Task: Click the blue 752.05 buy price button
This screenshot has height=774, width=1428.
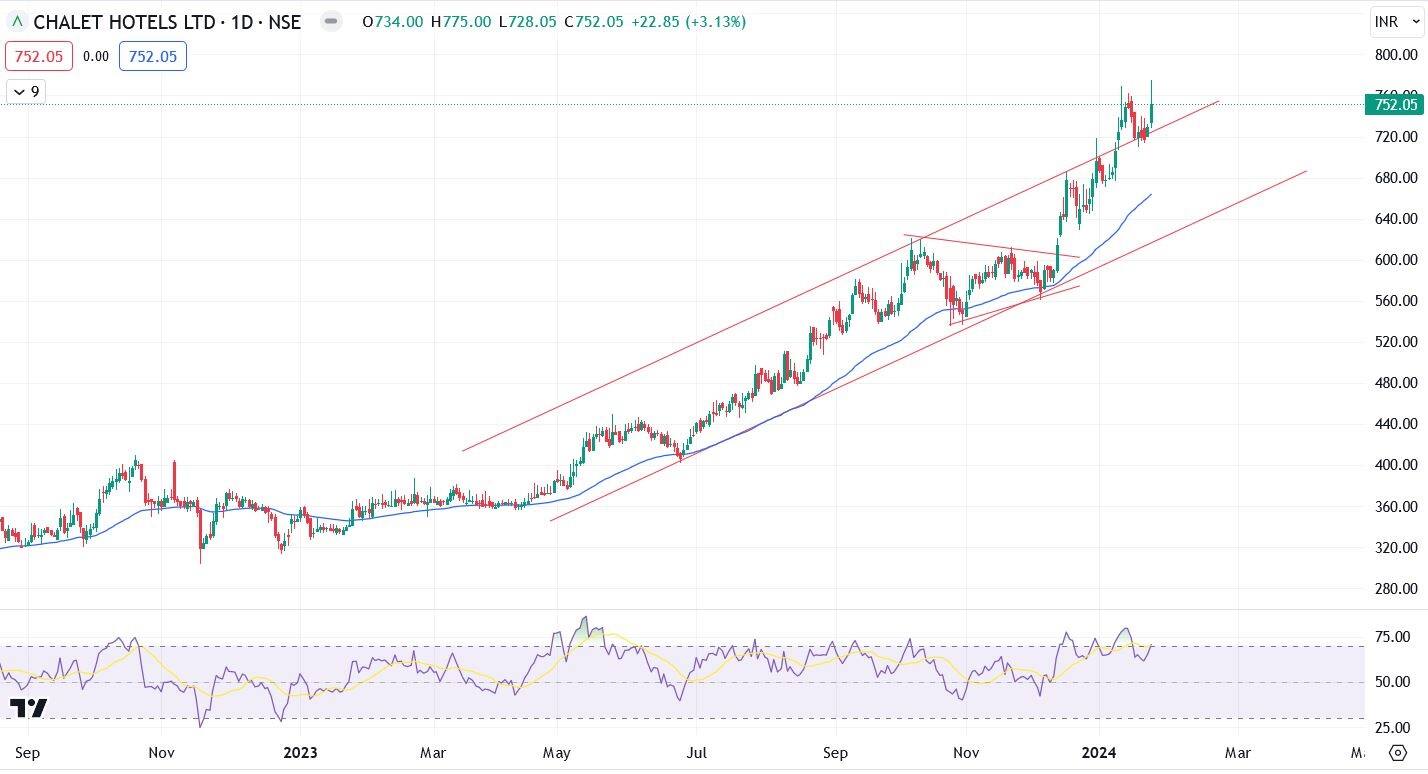Action: 153,56
